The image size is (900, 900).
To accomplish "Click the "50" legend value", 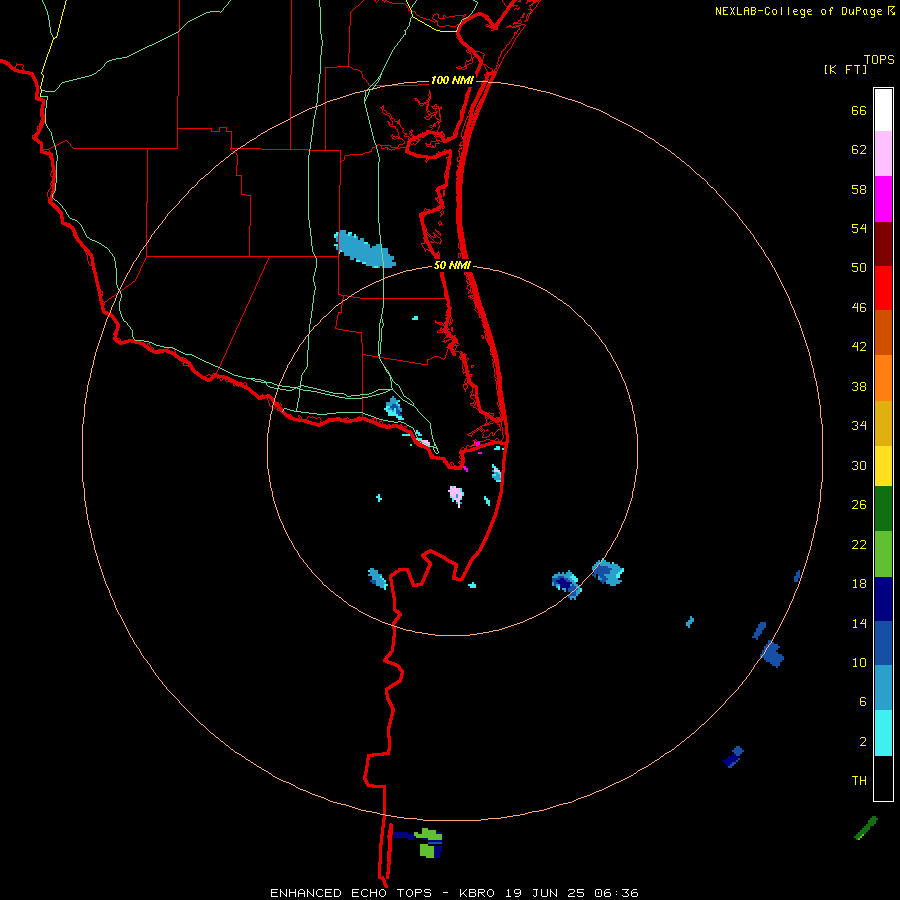I will pyautogui.click(x=859, y=268).
